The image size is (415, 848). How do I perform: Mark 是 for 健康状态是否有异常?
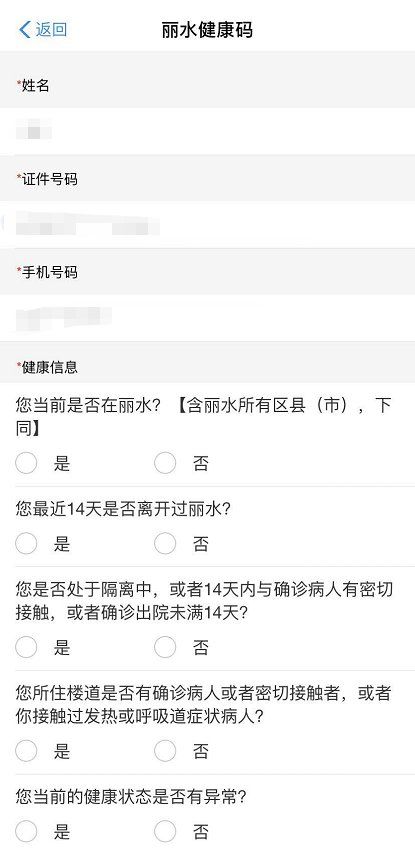[26, 831]
